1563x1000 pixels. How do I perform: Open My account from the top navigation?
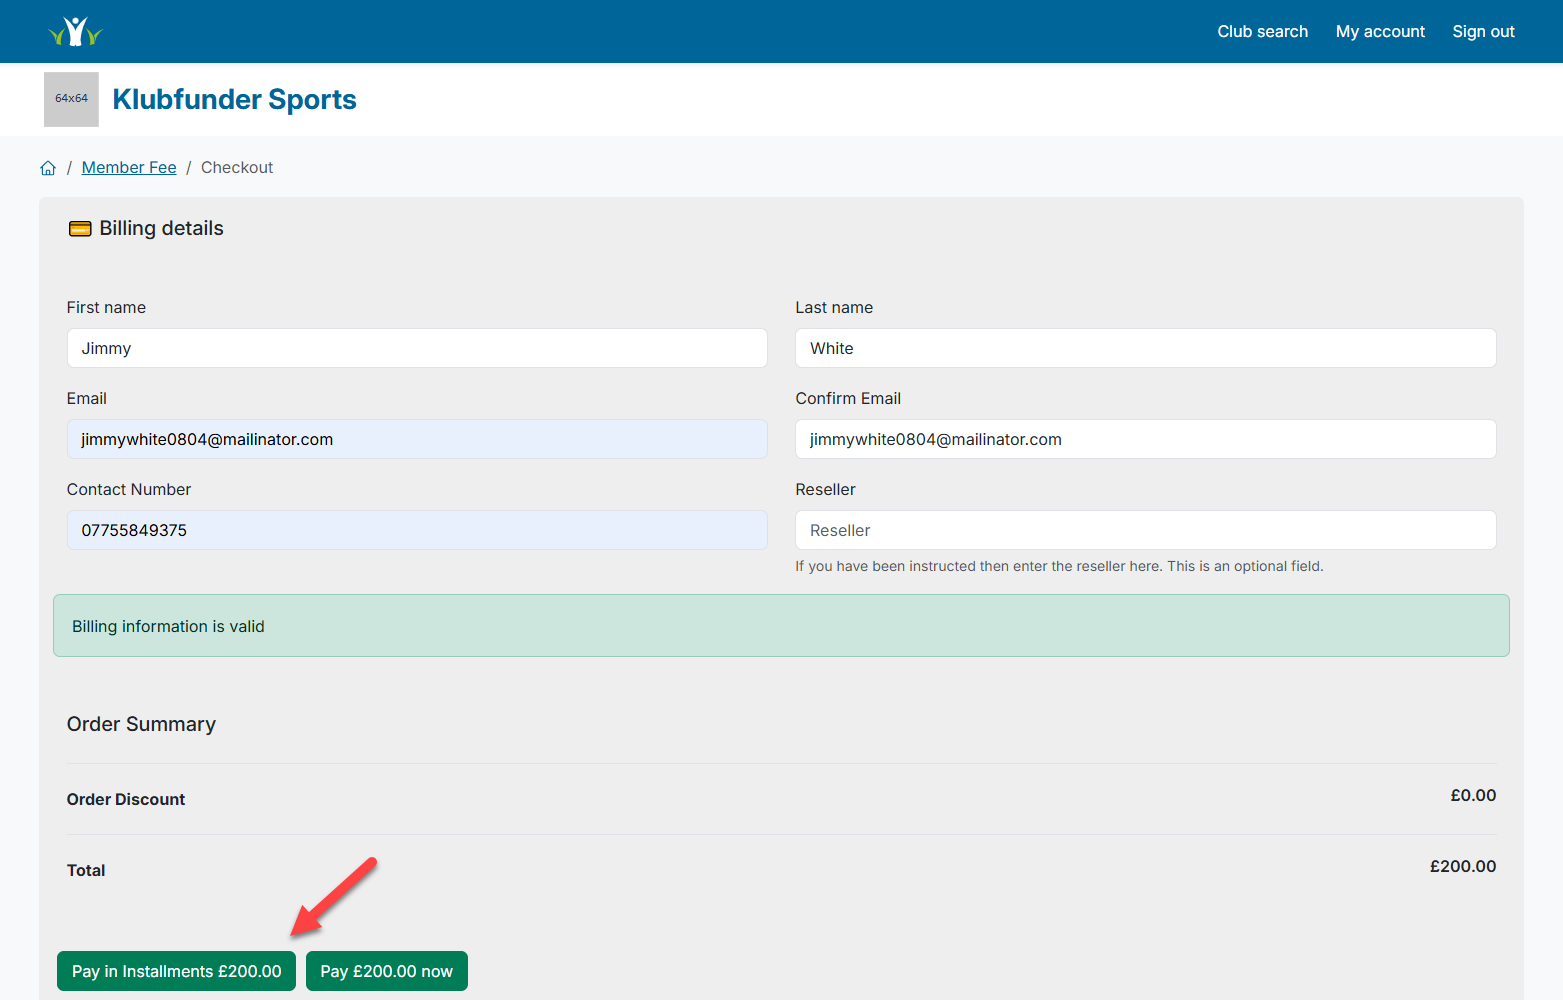1380,32
